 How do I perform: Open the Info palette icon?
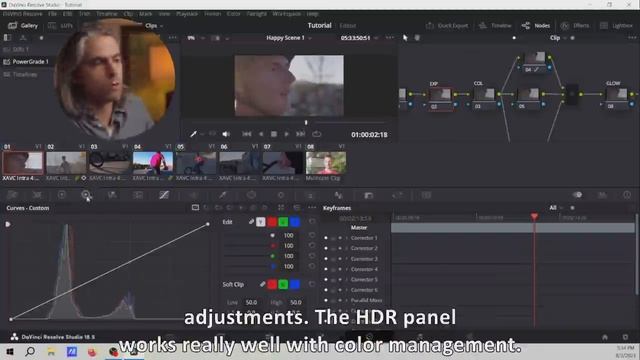tap(627, 195)
